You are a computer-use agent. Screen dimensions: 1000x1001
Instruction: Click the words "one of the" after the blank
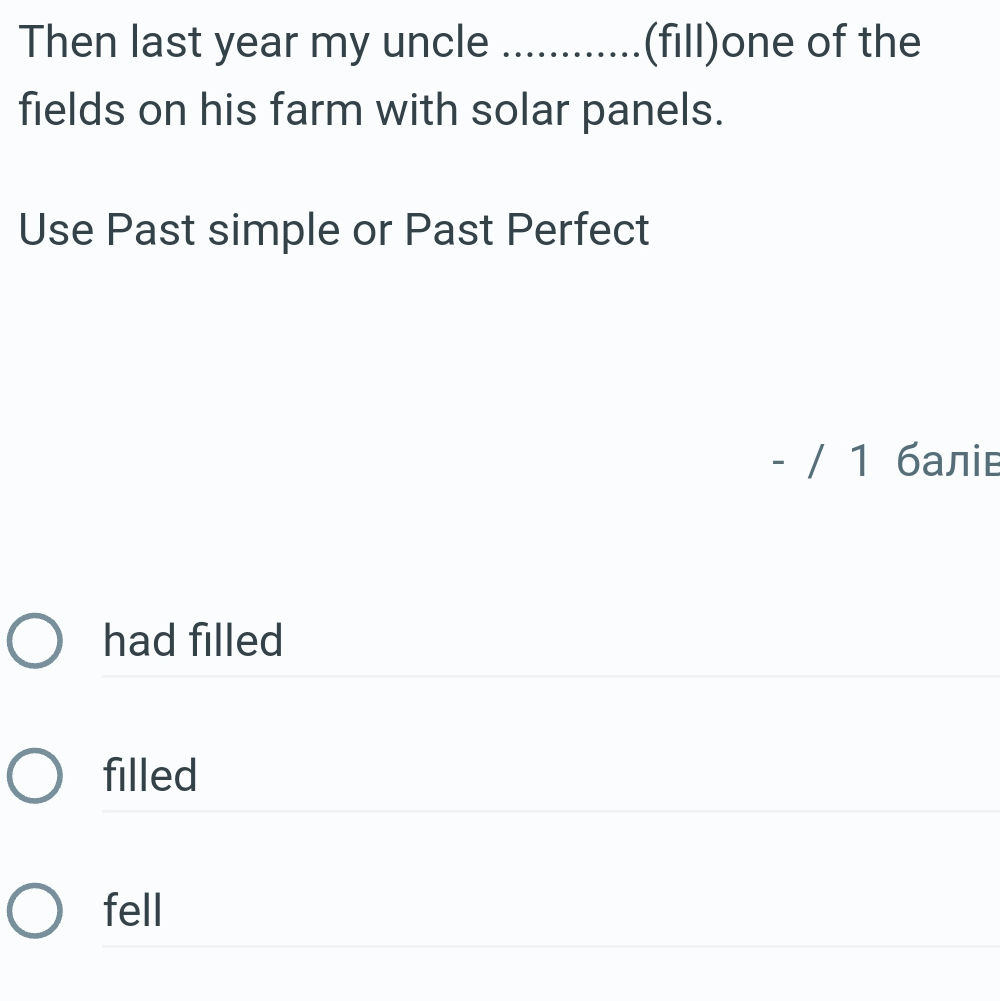(x=821, y=43)
